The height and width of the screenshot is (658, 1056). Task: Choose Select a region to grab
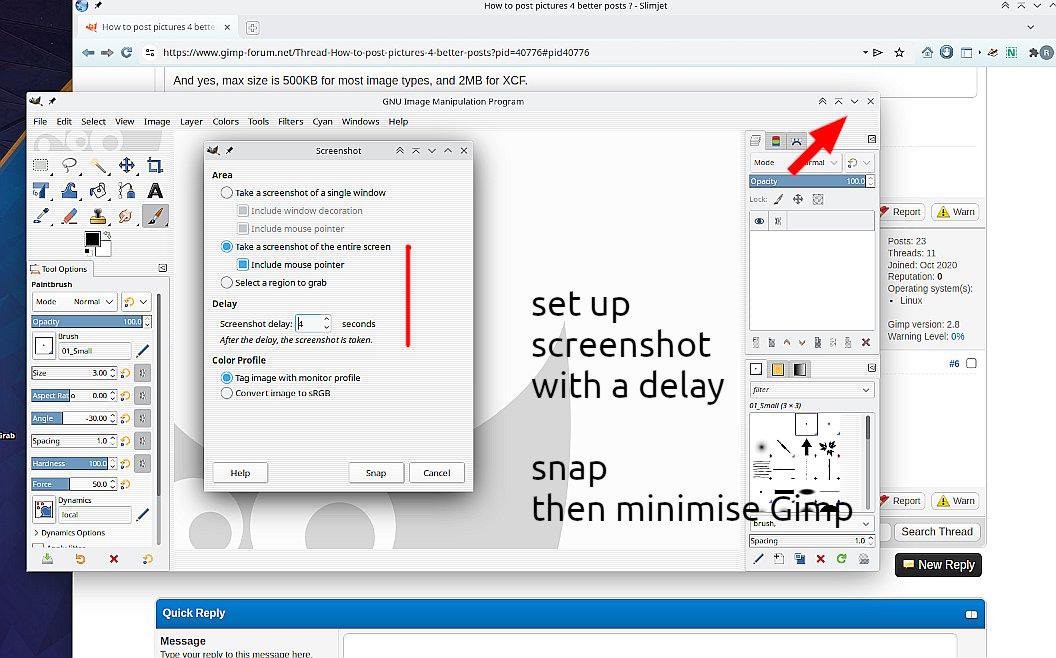click(274, 283)
